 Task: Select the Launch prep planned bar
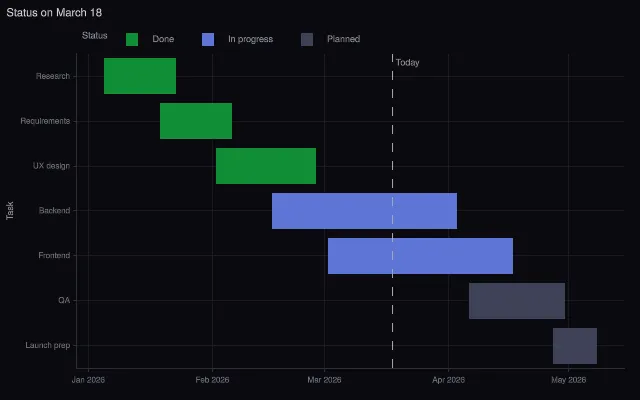(575, 346)
